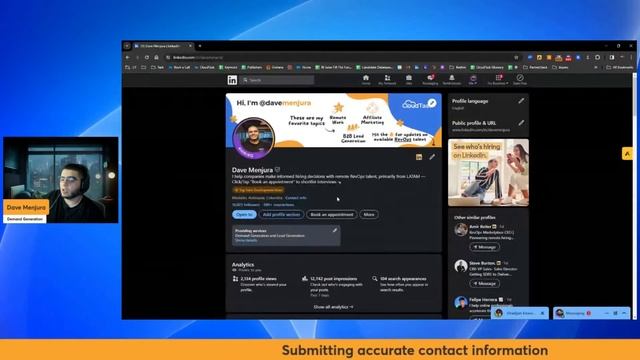Expand the Messaging overlay bar
The height and width of the screenshot is (360, 640).
pyautogui.click(x=624, y=313)
